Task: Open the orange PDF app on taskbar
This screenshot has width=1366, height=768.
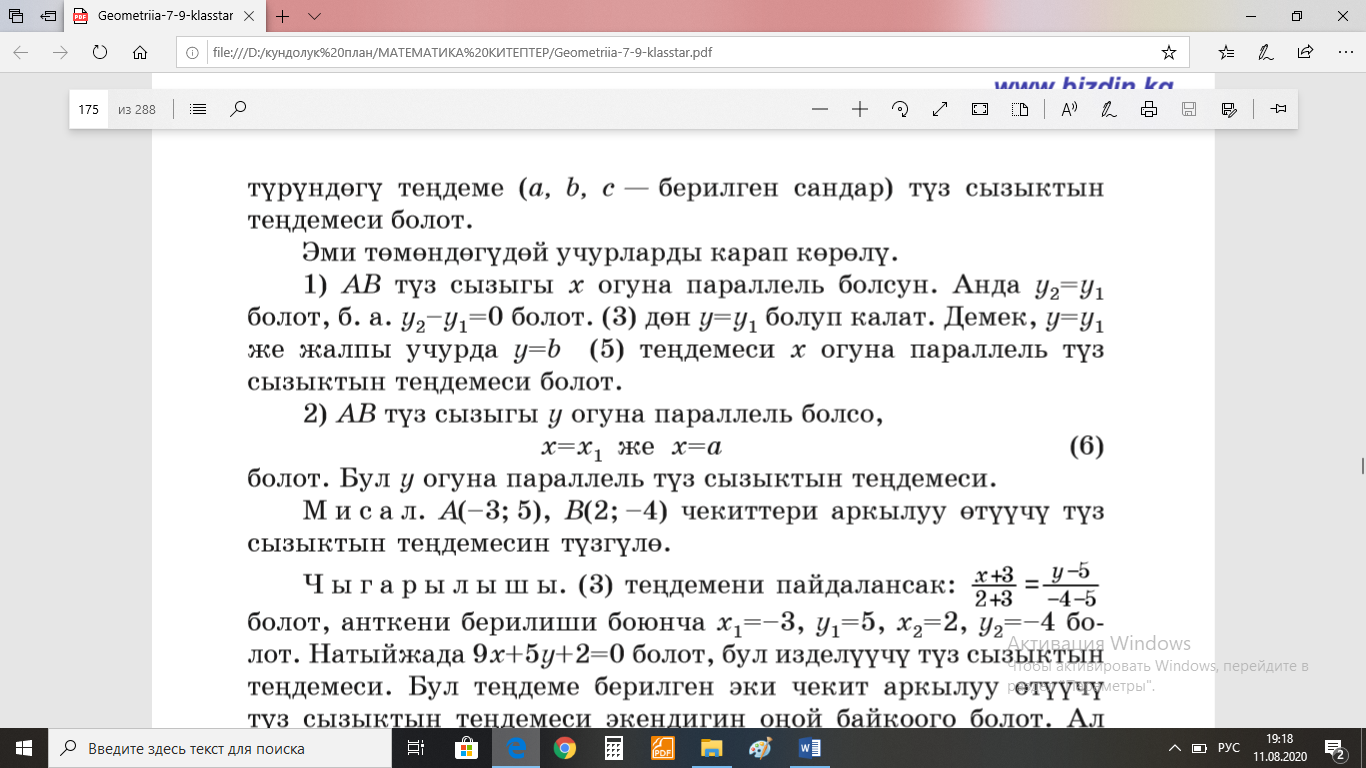Action: click(663, 748)
